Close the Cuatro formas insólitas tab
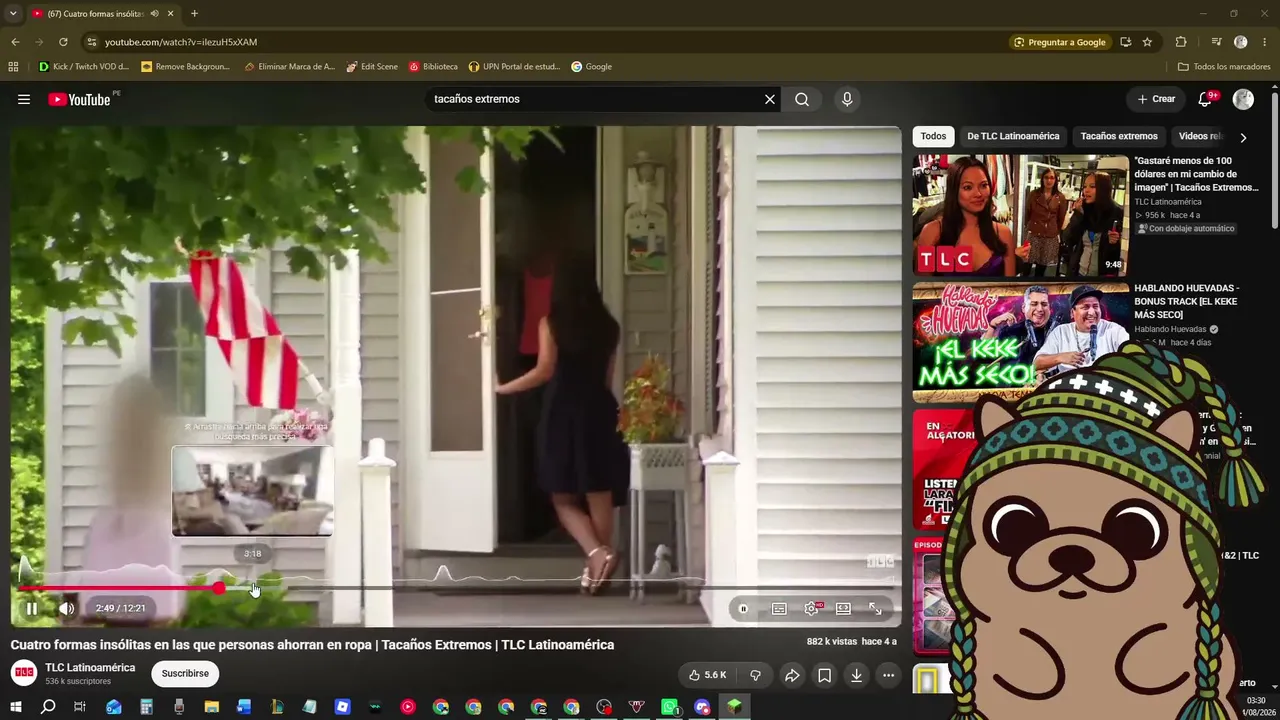 point(171,13)
